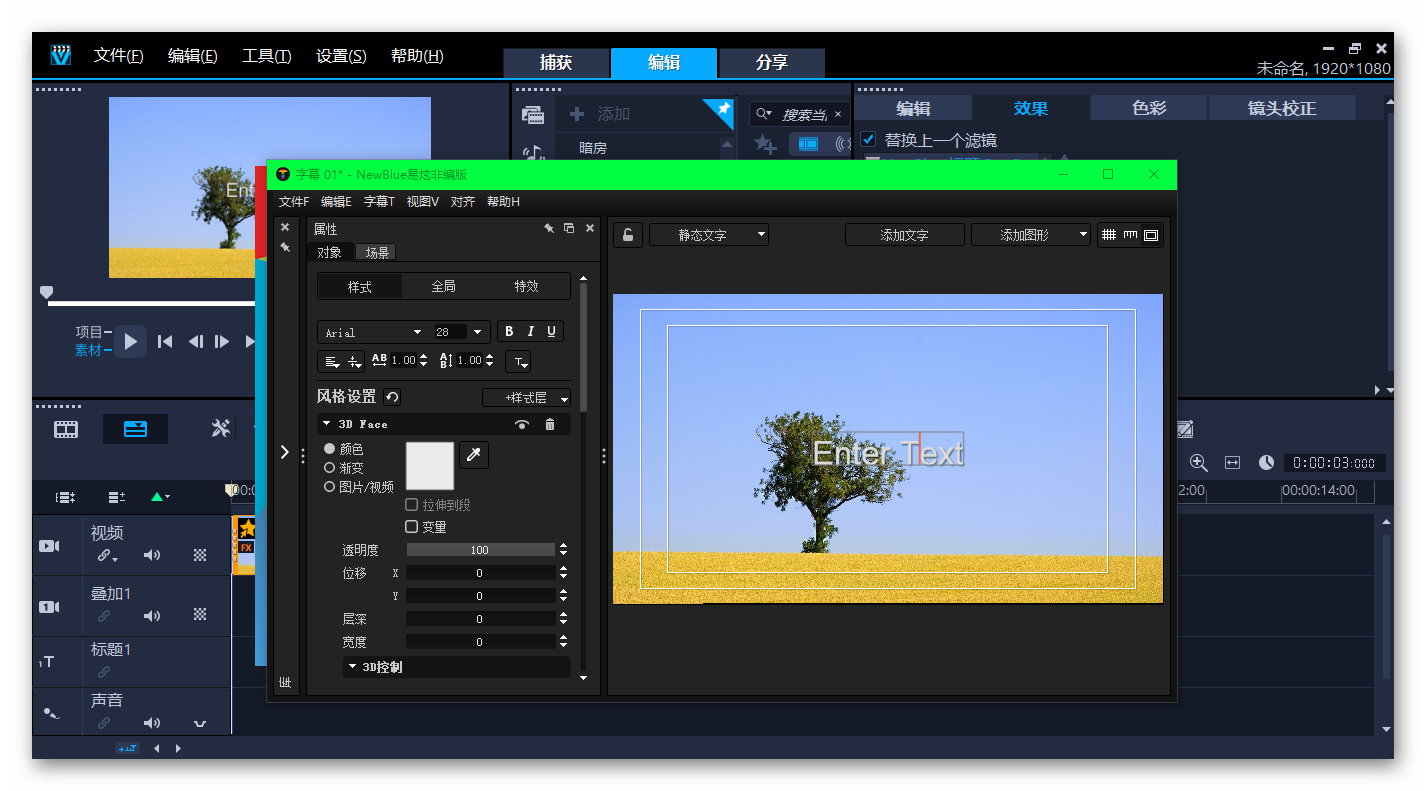This screenshot has width=1426, height=791.
Task: Expand the 3D控制 section
Action: (x=353, y=667)
